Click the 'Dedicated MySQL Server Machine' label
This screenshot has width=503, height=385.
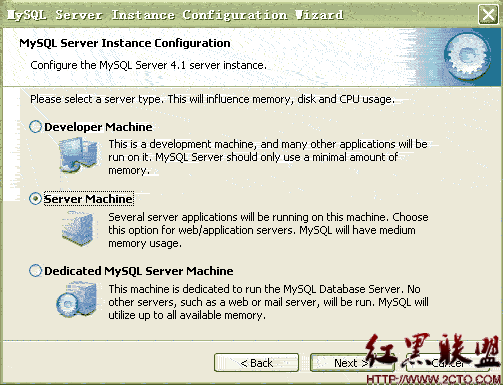[139, 271]
